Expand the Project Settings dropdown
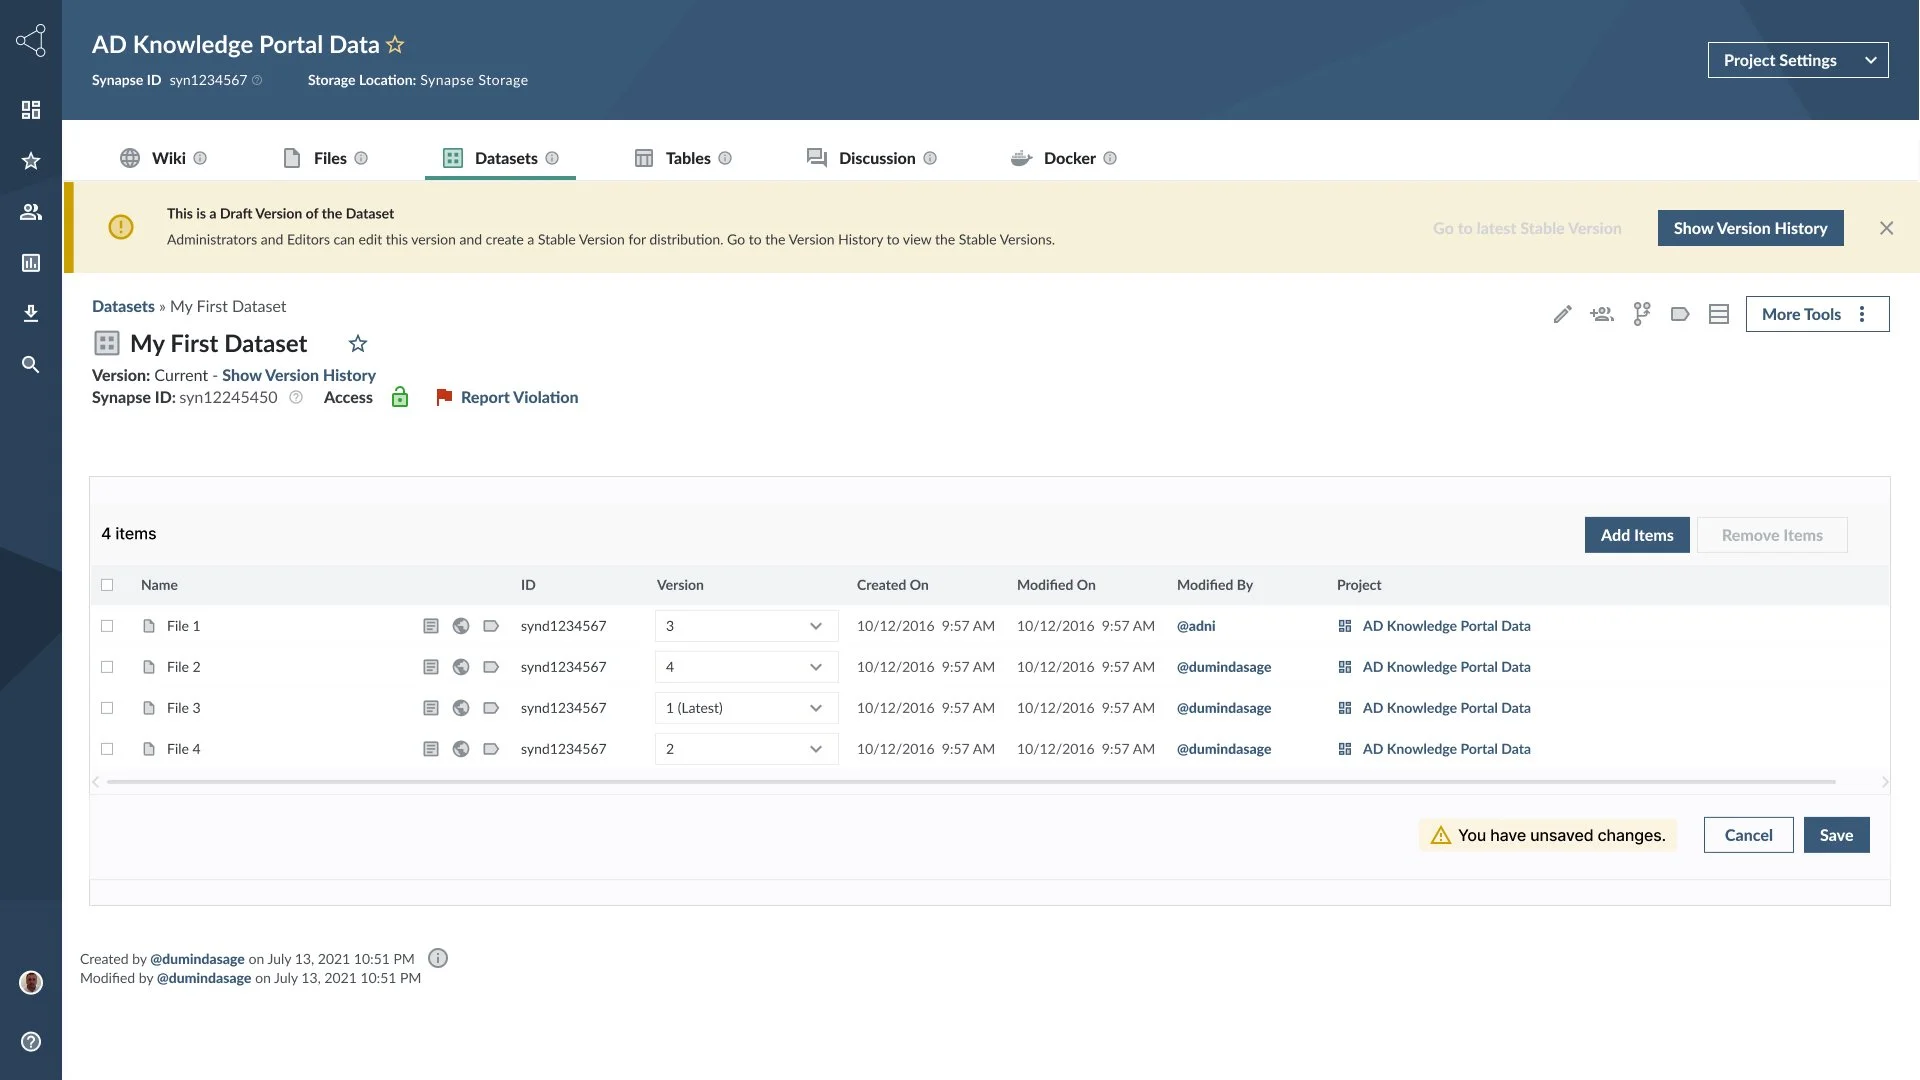1920x1080 pixels. 1797,60
